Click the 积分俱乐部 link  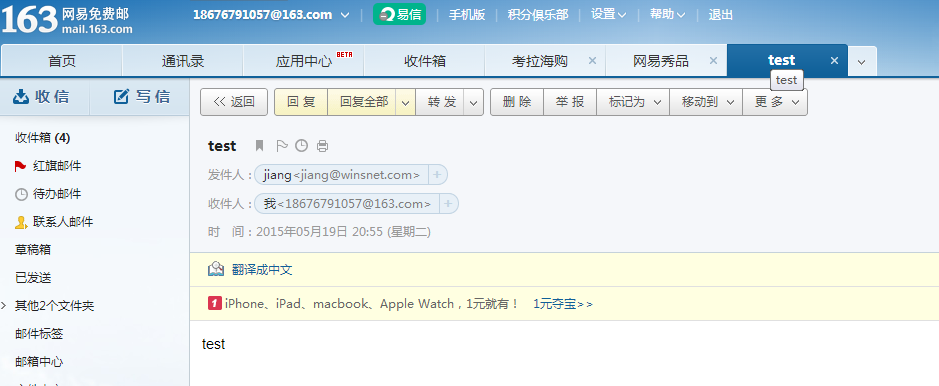(x=538, y=15)
